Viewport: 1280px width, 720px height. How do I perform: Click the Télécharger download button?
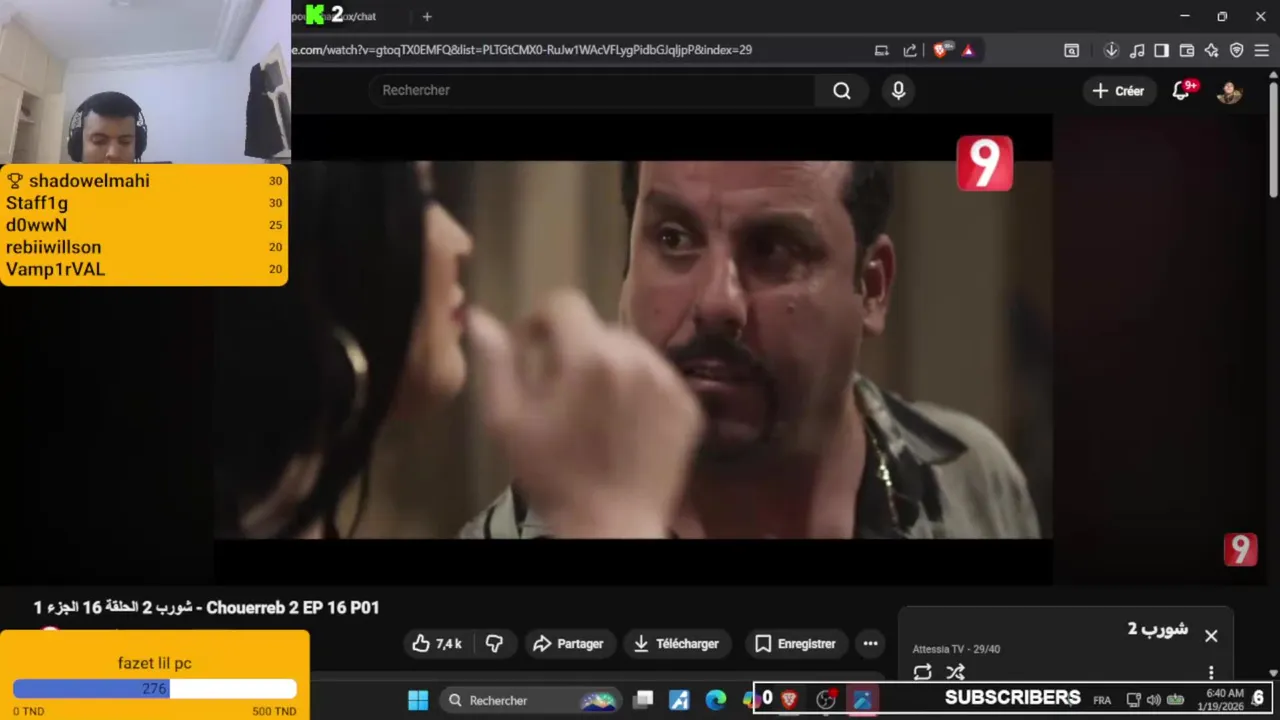pyautogui.click(x=676, y=644)
